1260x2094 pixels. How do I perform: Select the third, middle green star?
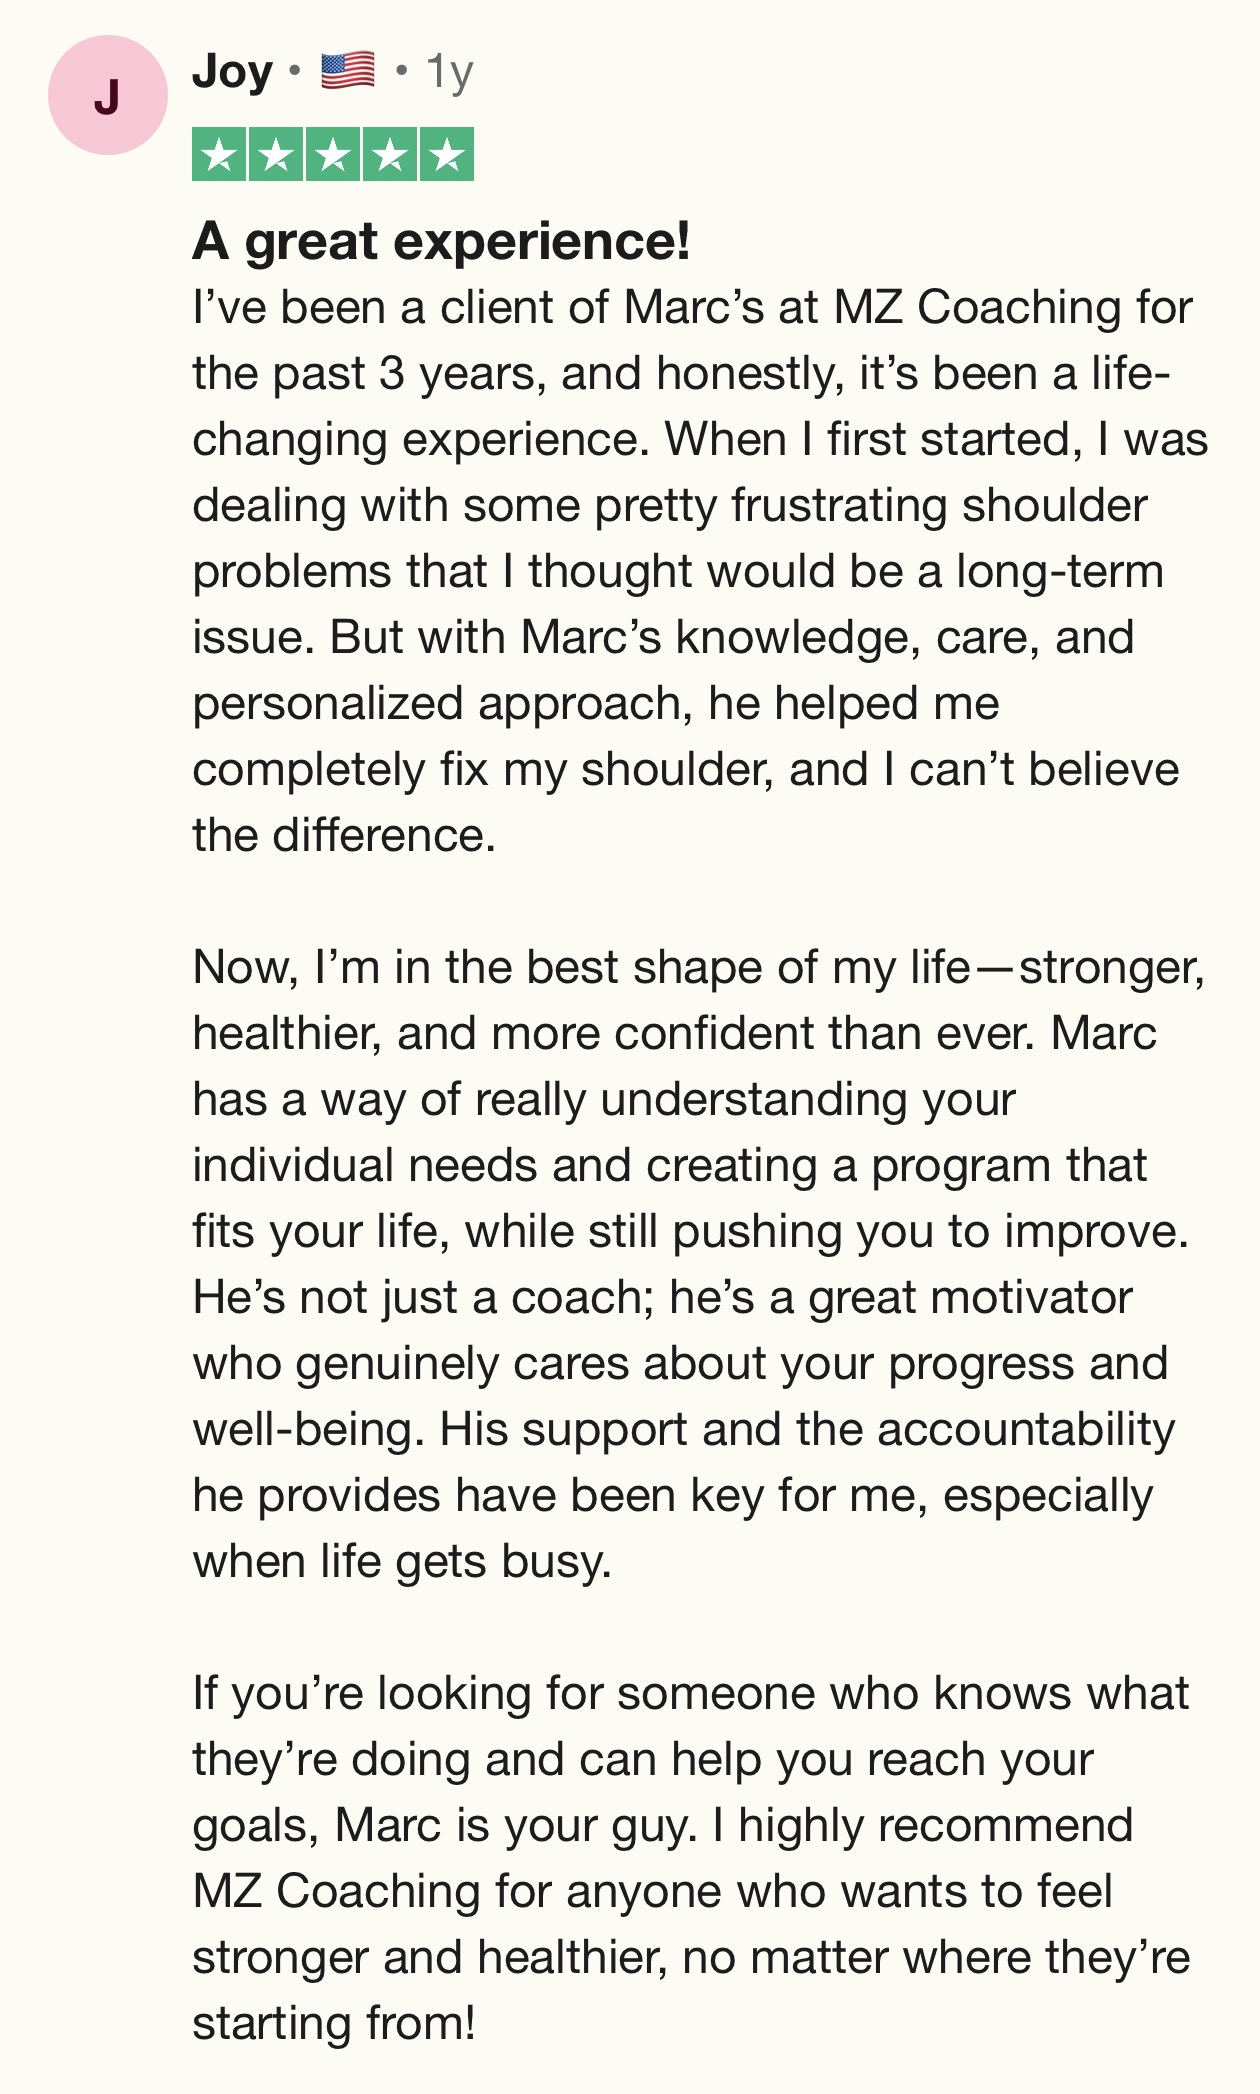pyautogui.click(x=333, y=155)
